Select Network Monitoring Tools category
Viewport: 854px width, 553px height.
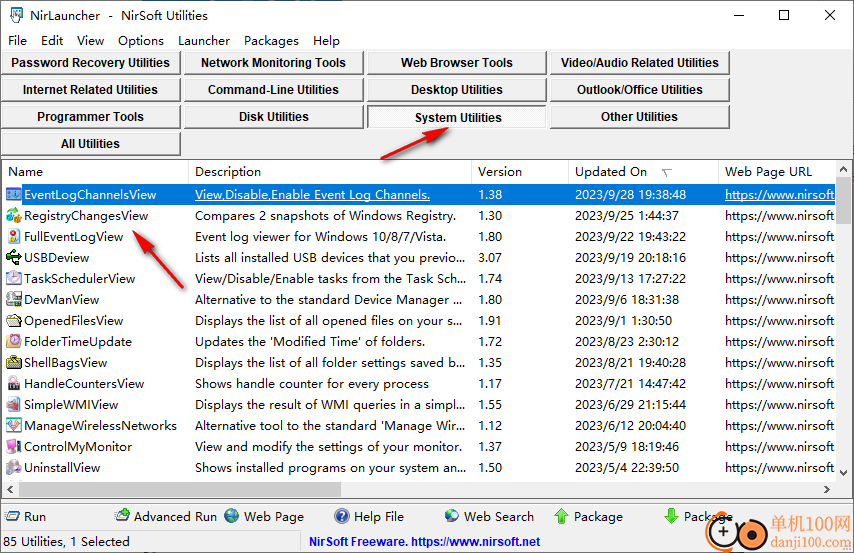[x=273, y=63]
